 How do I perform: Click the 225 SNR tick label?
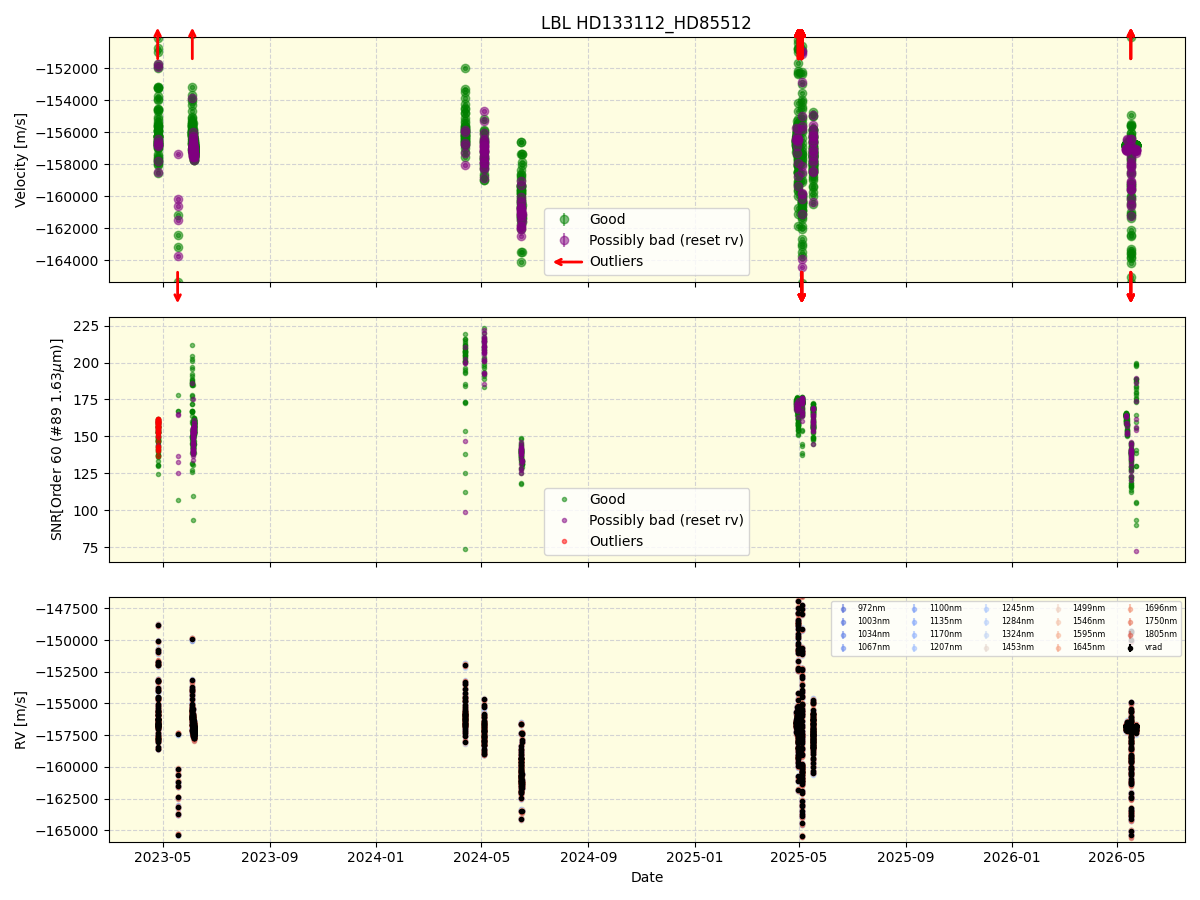click(88, 326)
